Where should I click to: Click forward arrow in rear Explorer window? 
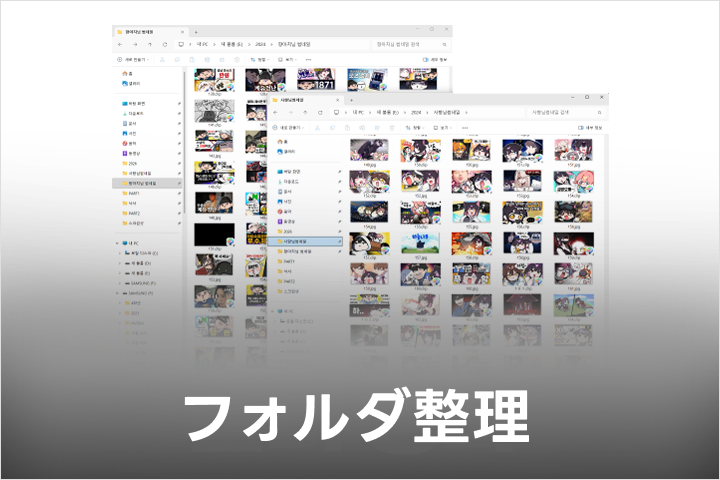tap(135, 45)
